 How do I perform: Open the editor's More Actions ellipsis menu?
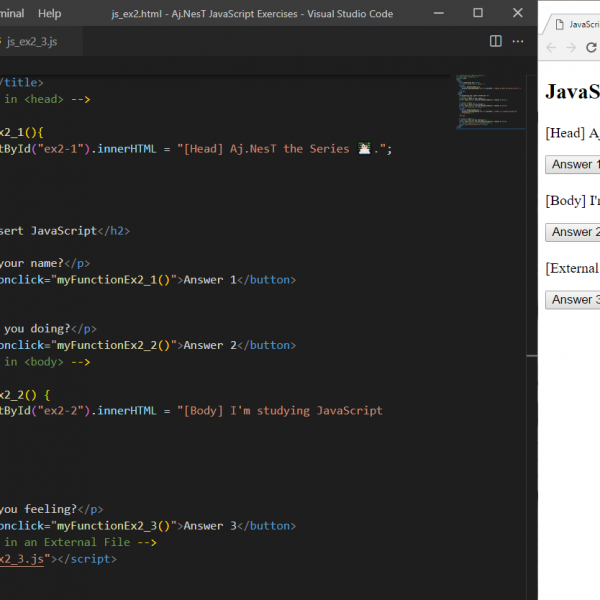[518, 41]
